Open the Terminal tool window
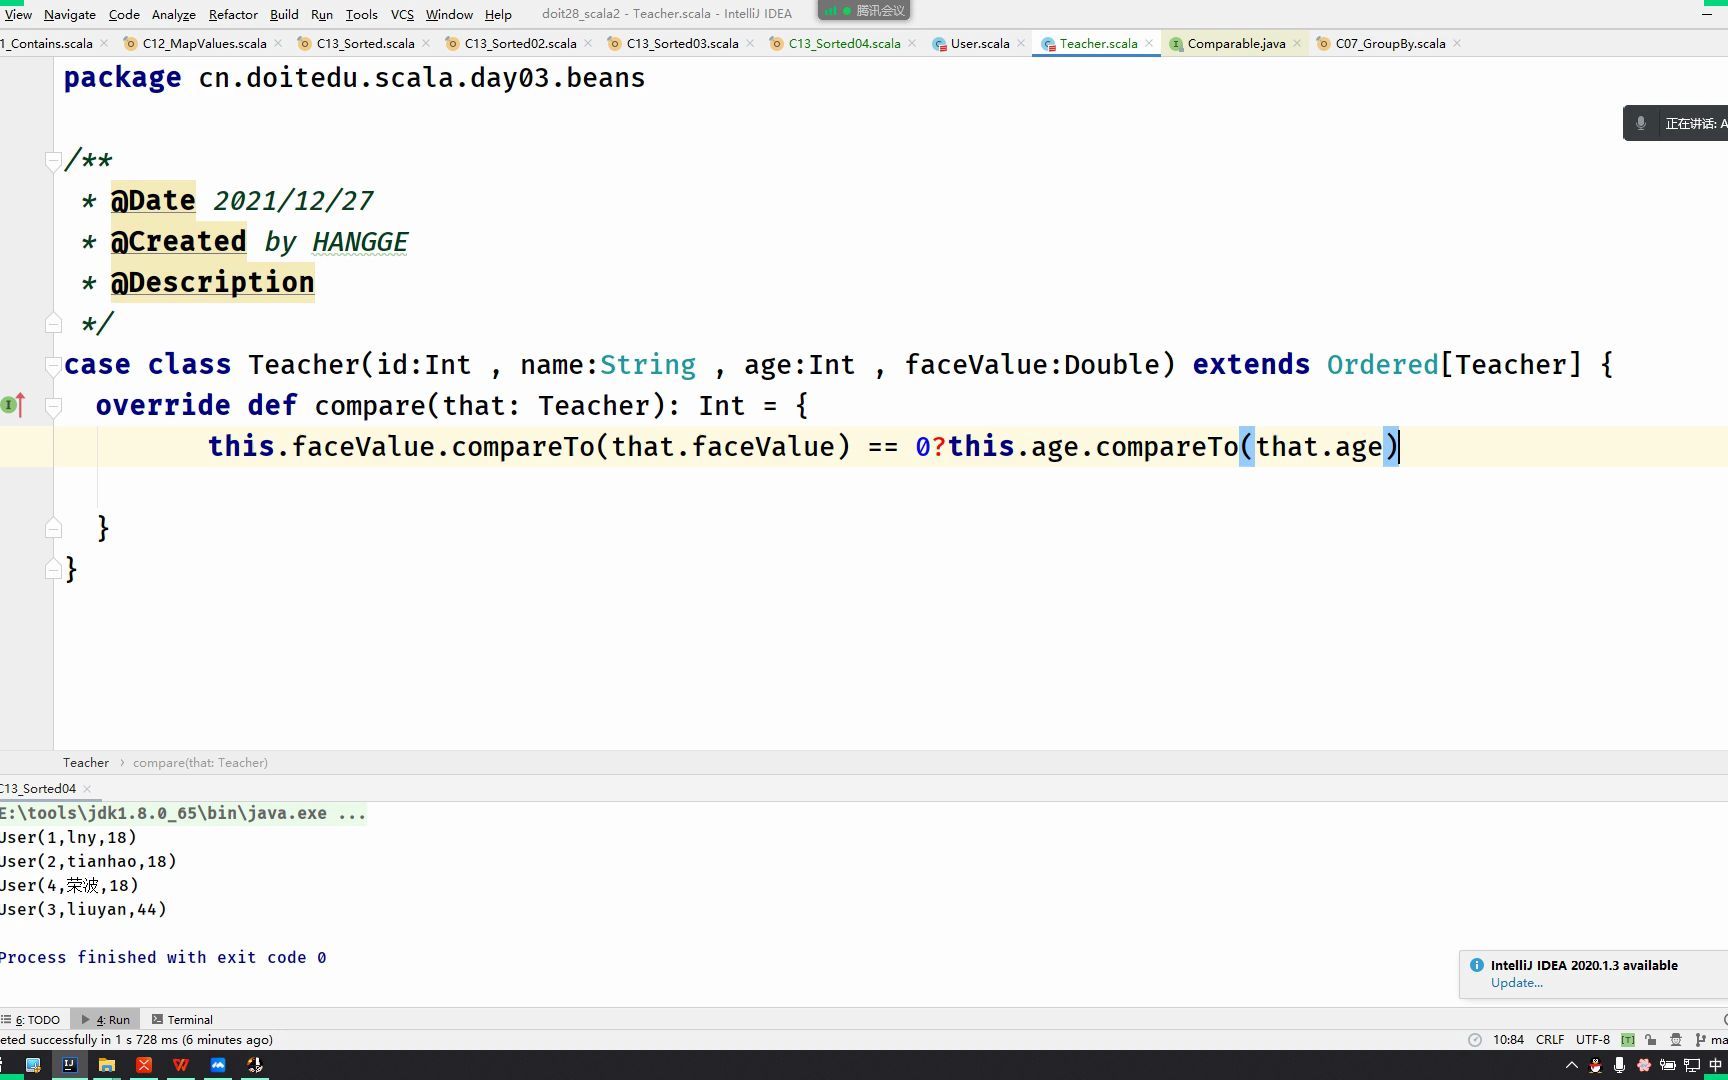1728x1080 pixels. tap(182, 1020)
